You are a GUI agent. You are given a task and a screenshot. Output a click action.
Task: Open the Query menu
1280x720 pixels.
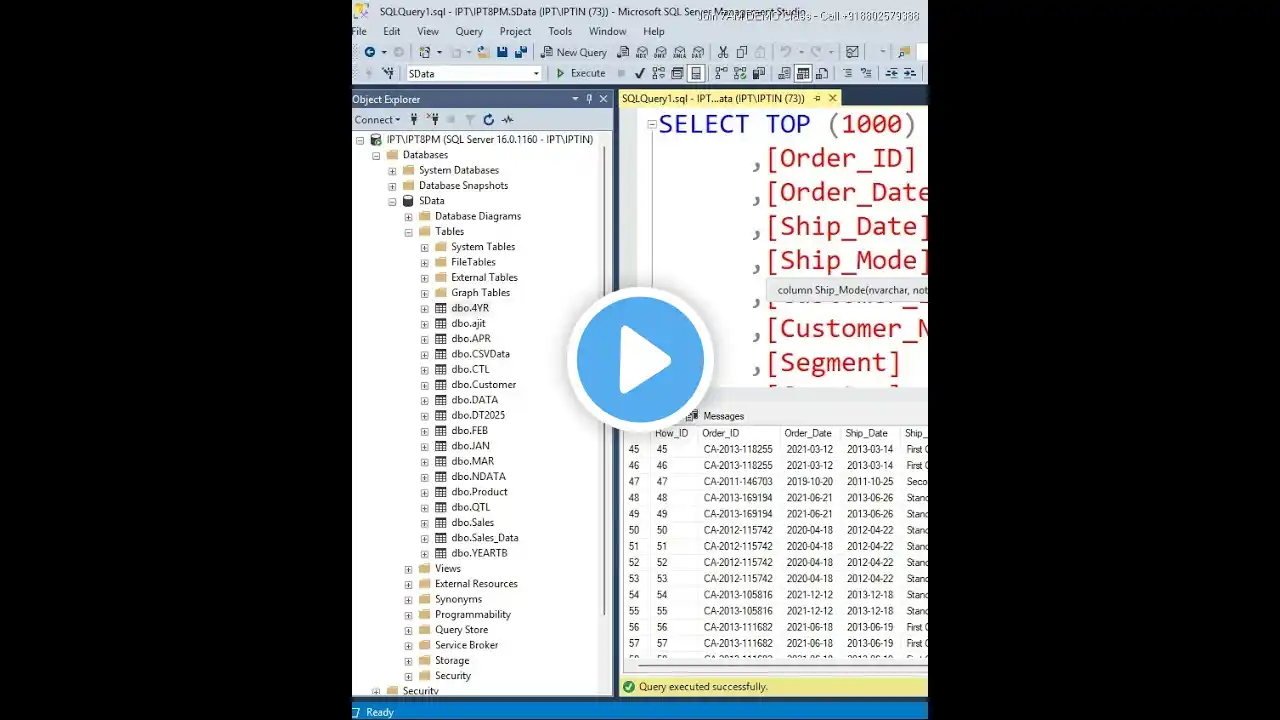(x=469, y=31)
